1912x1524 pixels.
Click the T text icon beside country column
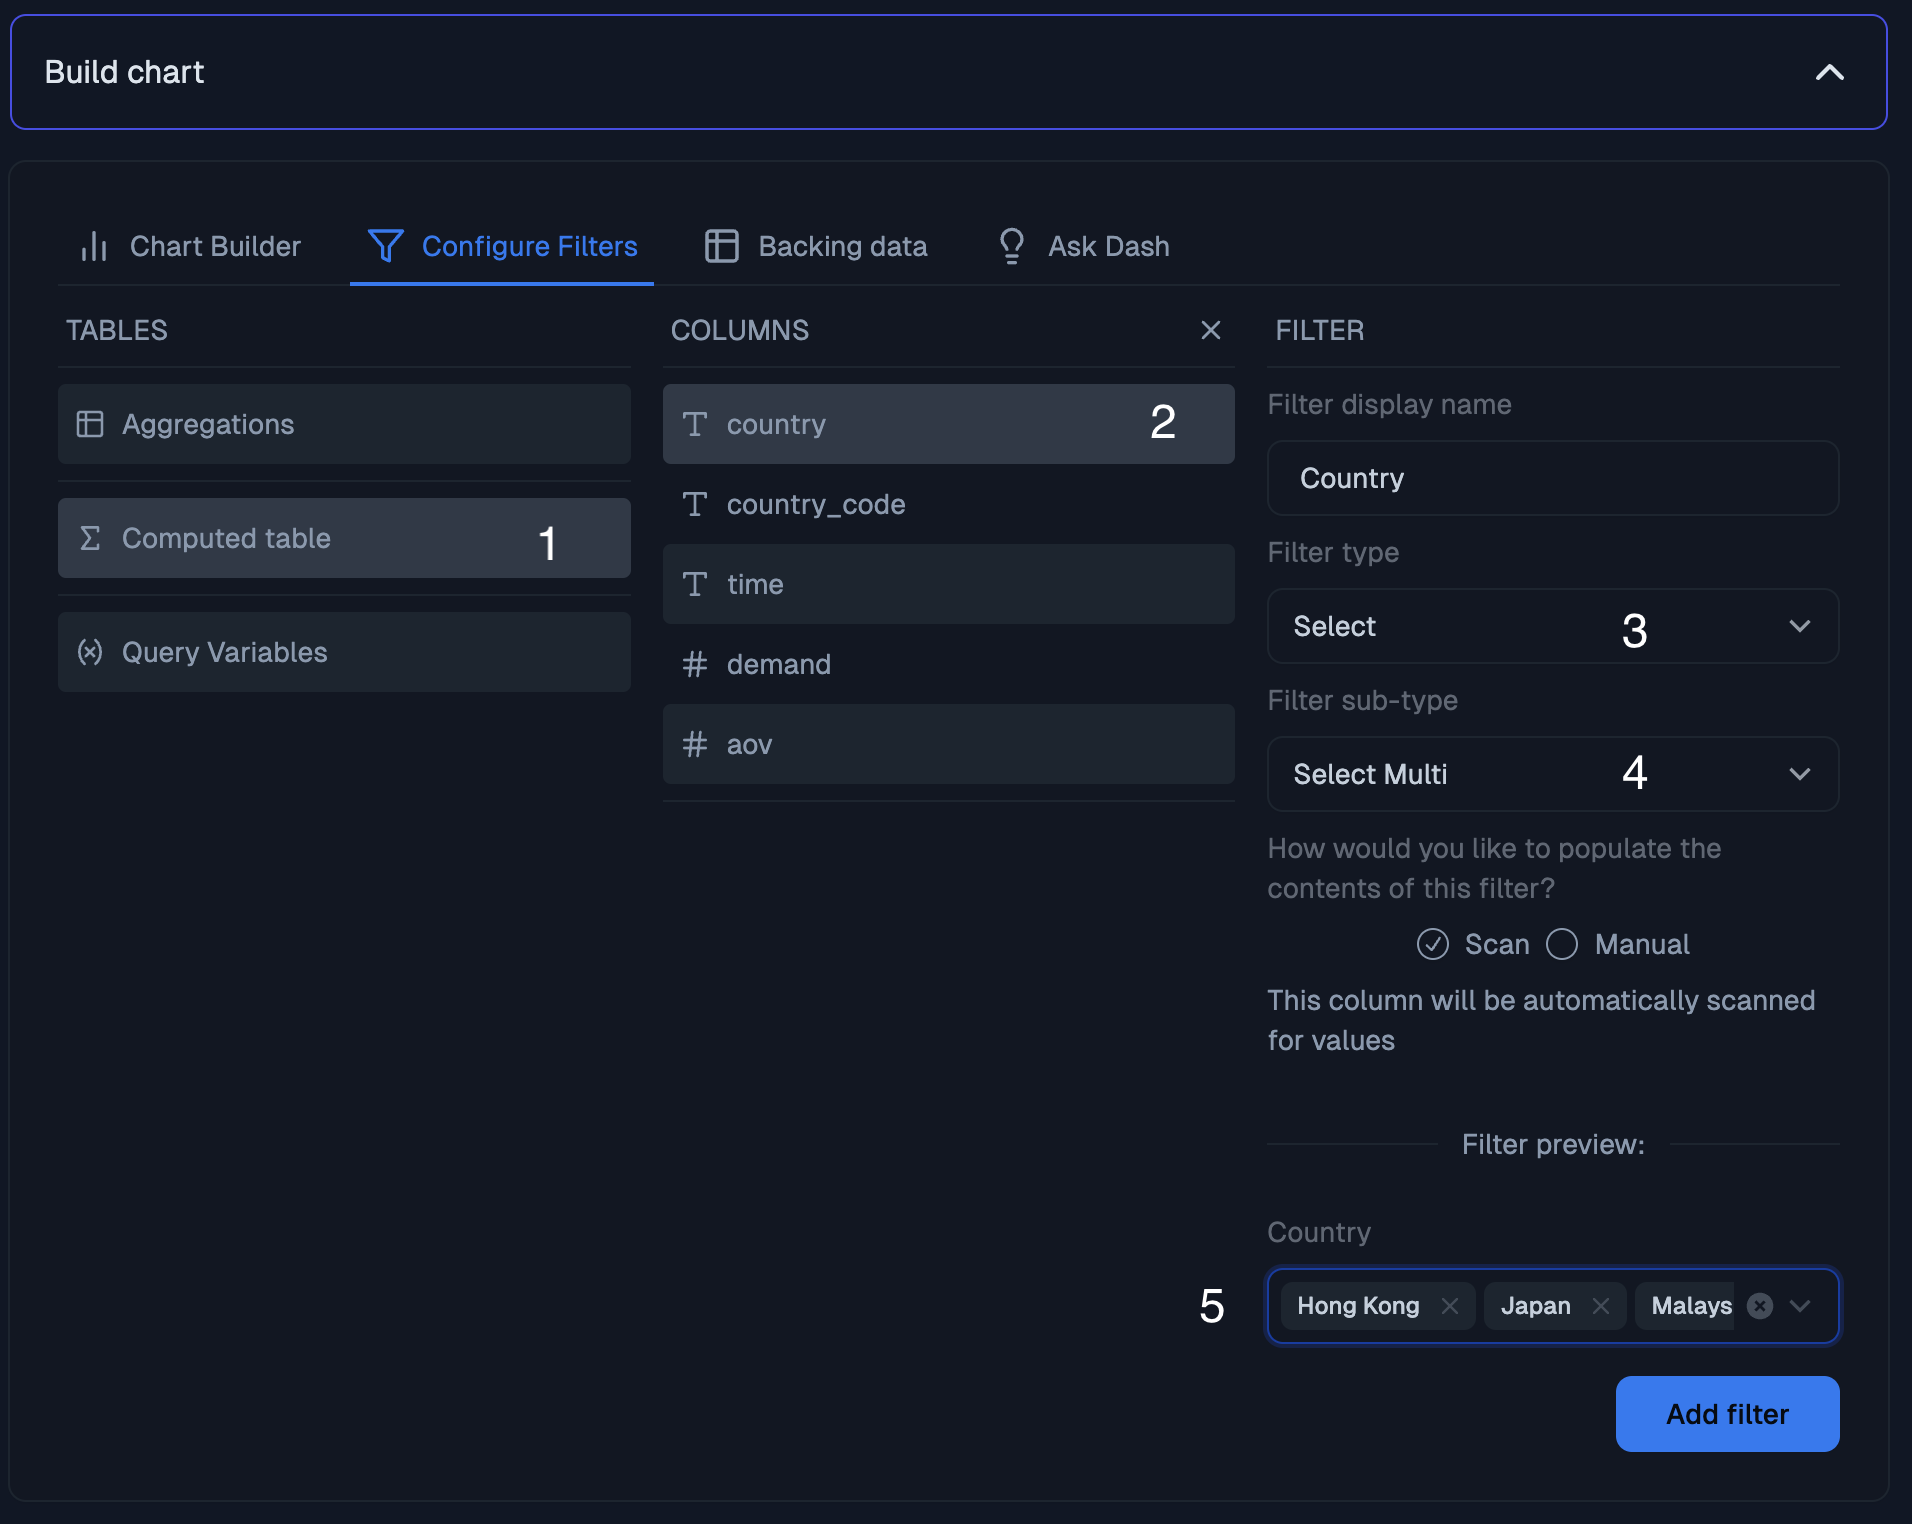(x=697, y=424)
